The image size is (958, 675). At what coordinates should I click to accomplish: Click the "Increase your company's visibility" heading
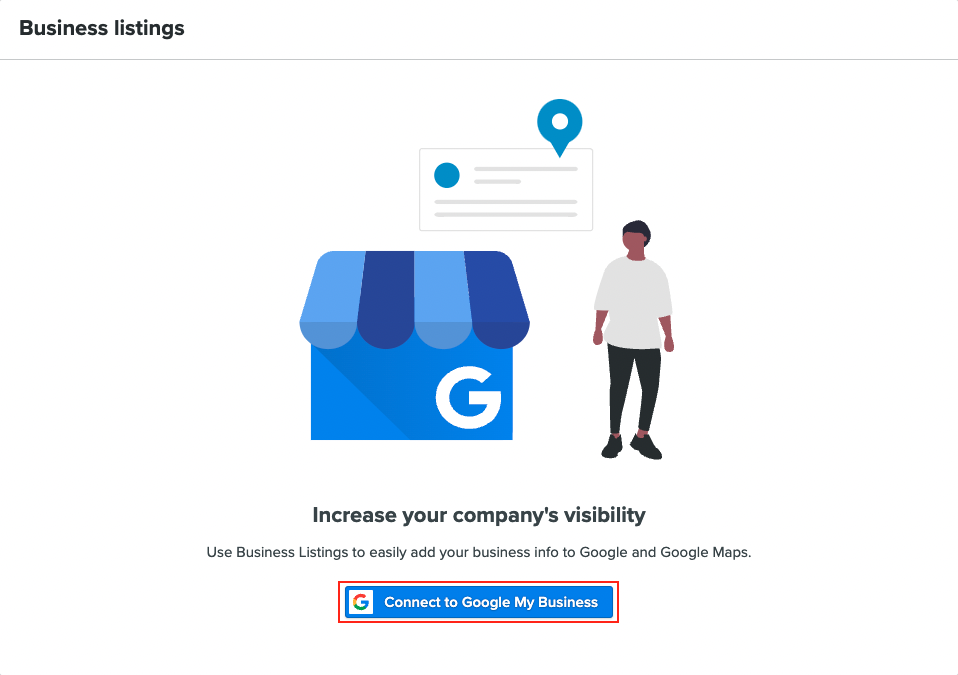[479, 515]
